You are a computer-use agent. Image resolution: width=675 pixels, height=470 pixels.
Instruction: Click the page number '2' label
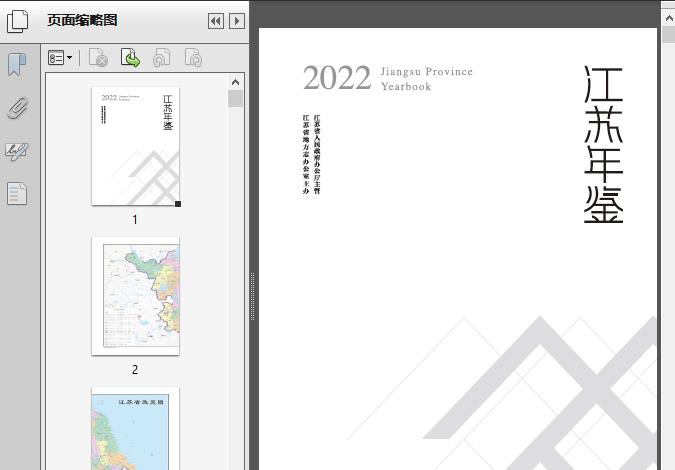pos(135,370)
